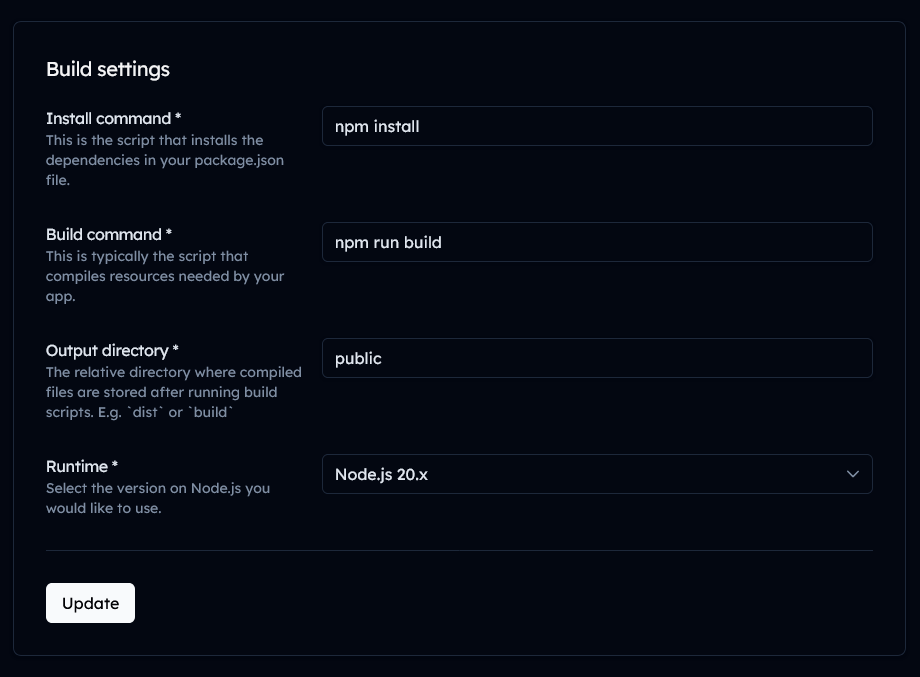This screenshot has height=677, width=920.
Task: Click the Update button
Action: point(90,603)
